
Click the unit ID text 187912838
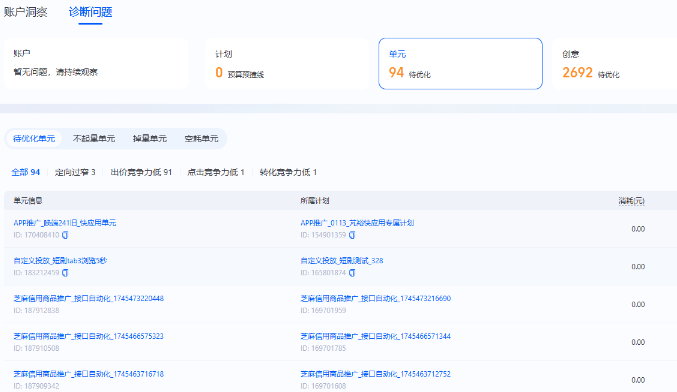36,310
